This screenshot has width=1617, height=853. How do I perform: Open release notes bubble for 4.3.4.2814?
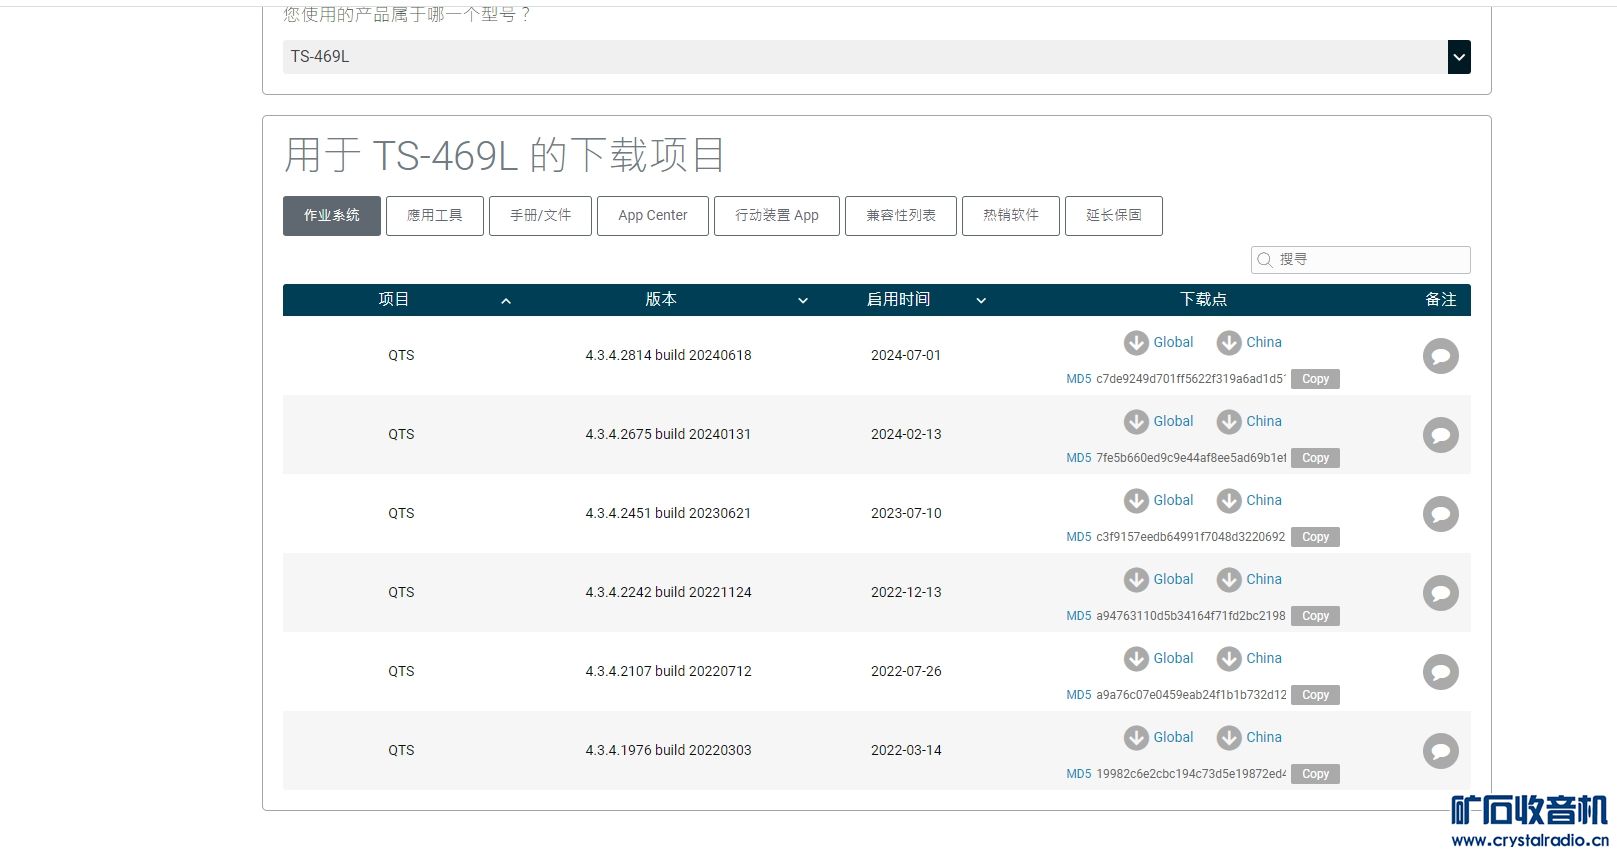pos(1440,356)
